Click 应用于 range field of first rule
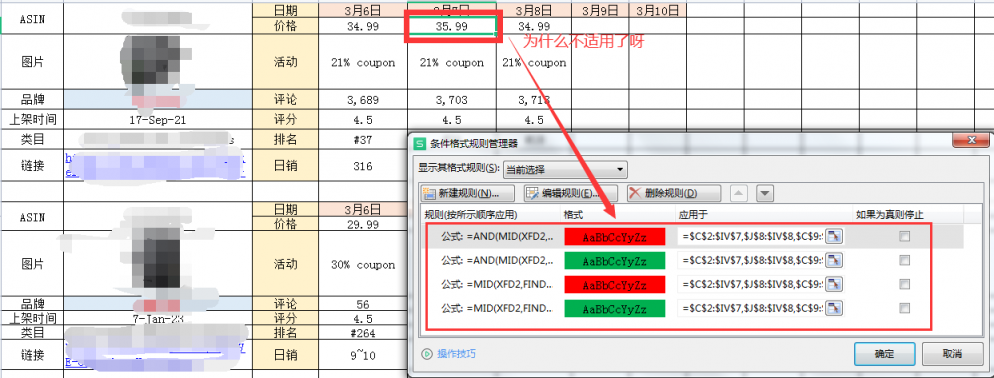 751,237
